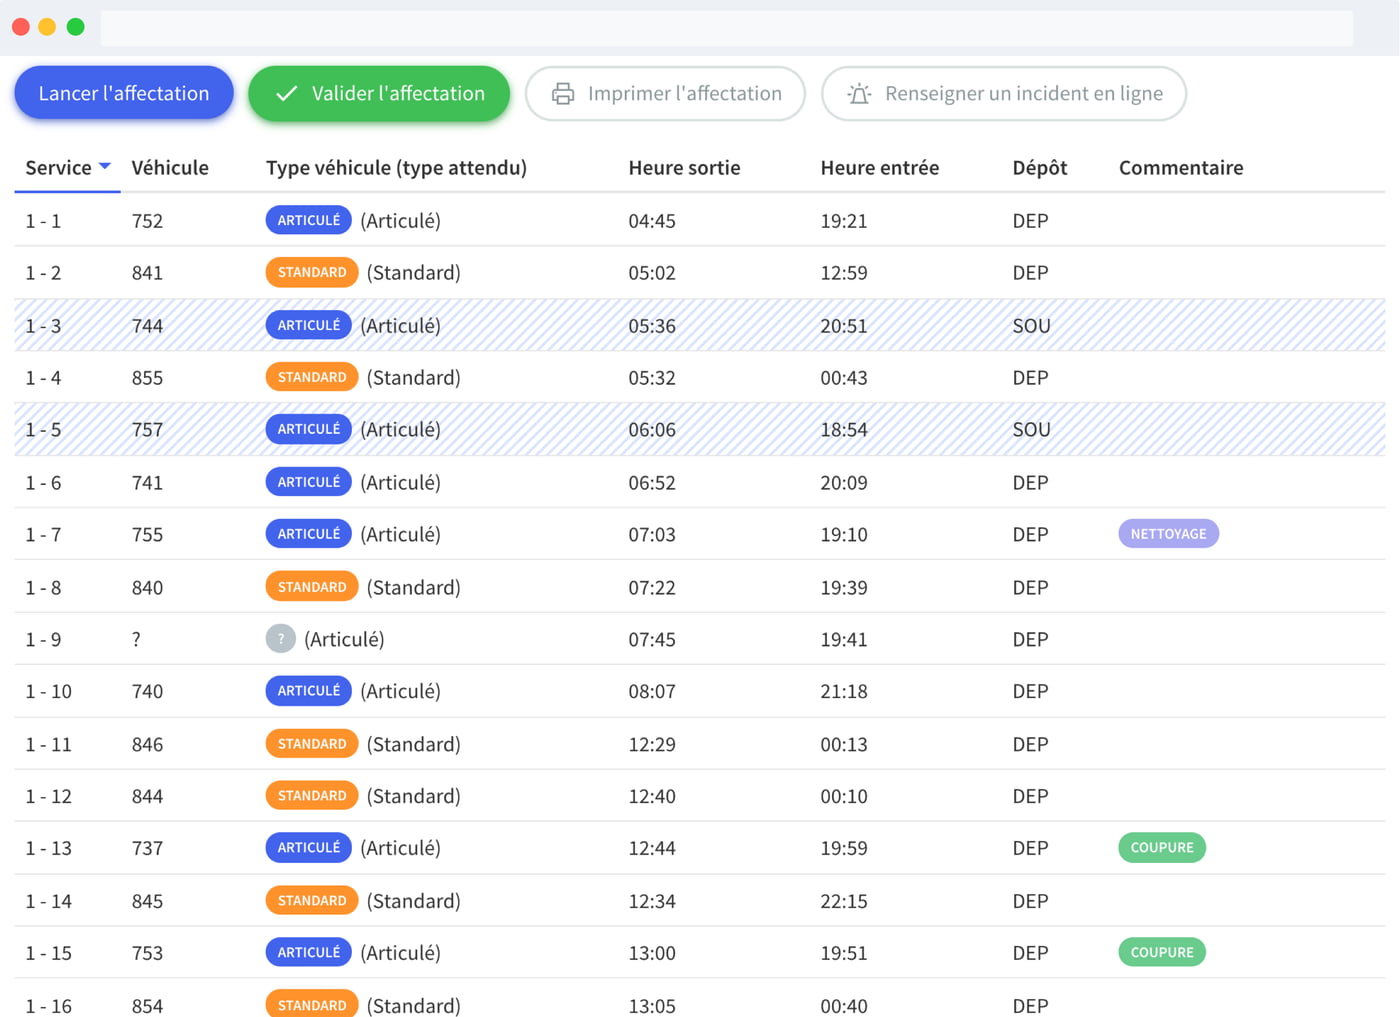Click the COUPURE tag on service 1 - 15
Screen dimensions: 1400x1017
point(1162,952)
